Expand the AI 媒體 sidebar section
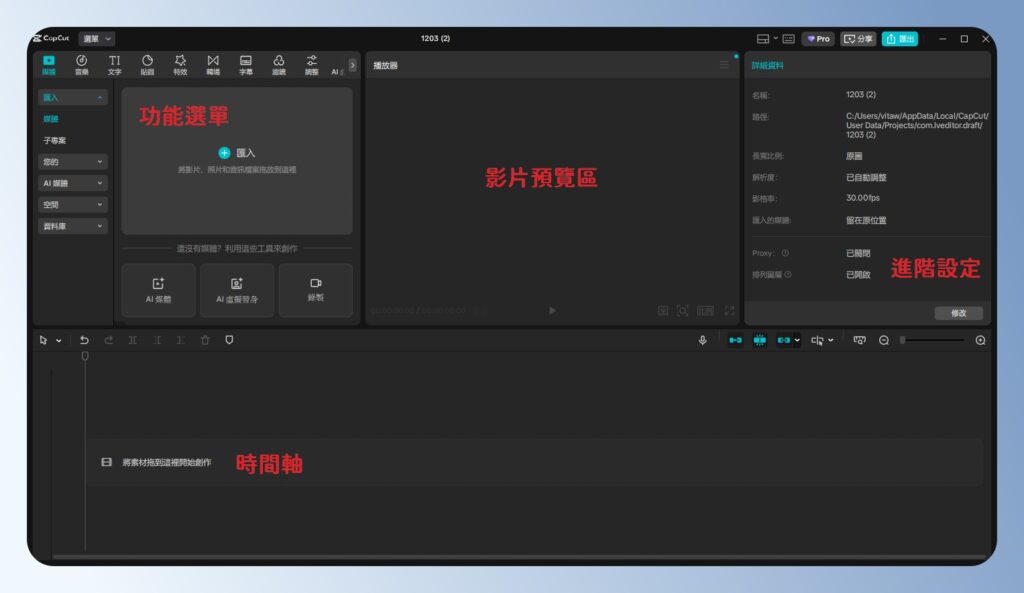This screenshot has height=593, width=1024. pyautogui.click(x=72, y=183)
